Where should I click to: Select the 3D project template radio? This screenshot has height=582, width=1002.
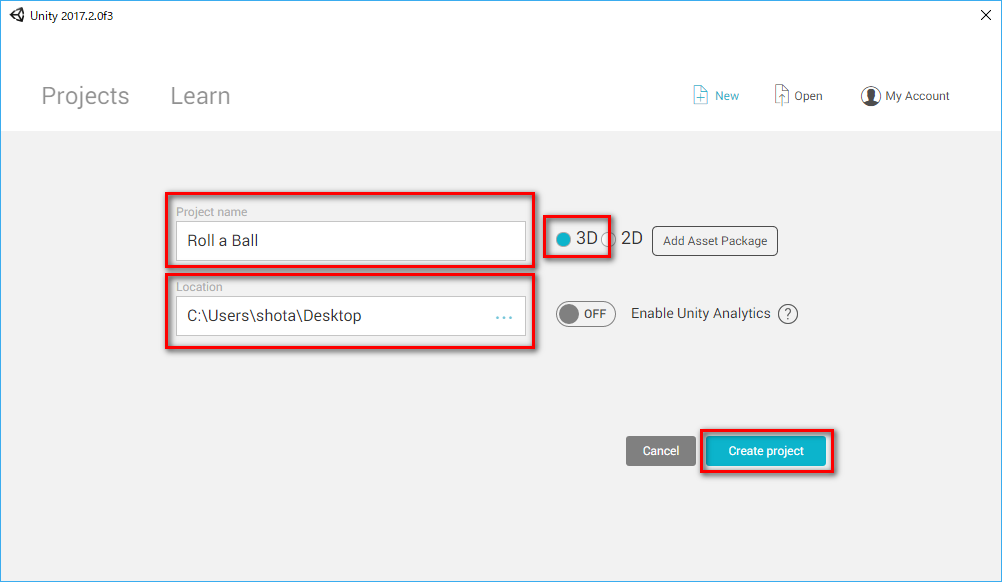pos(563,240)
